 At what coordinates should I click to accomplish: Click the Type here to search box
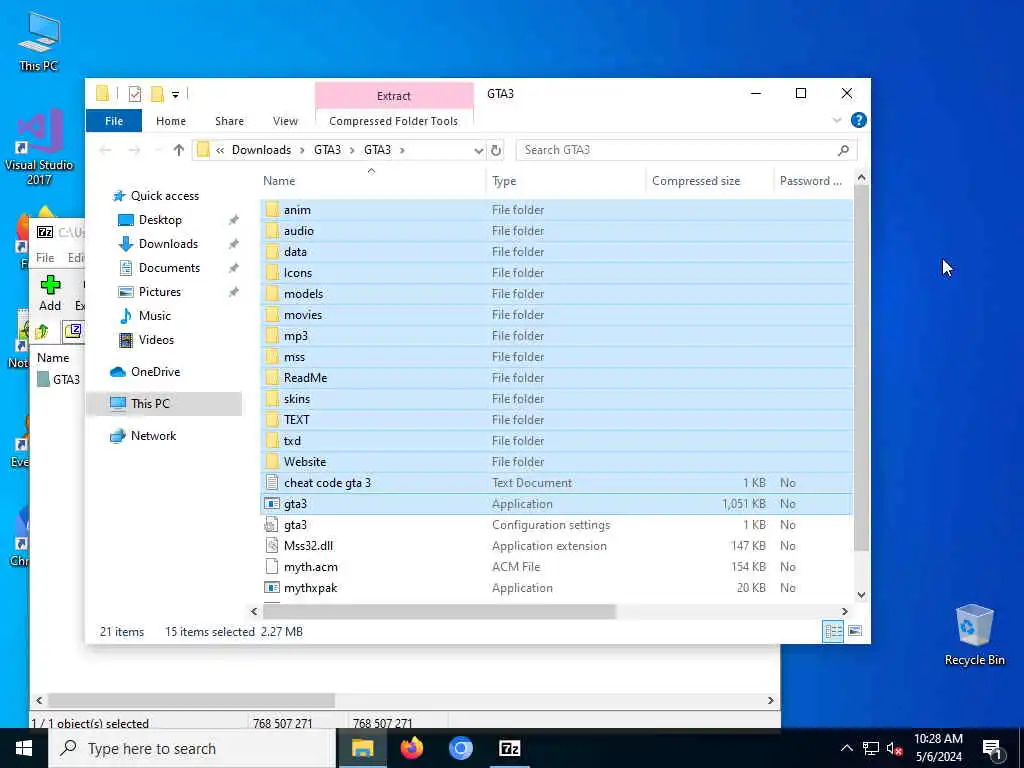coord(193,748)
